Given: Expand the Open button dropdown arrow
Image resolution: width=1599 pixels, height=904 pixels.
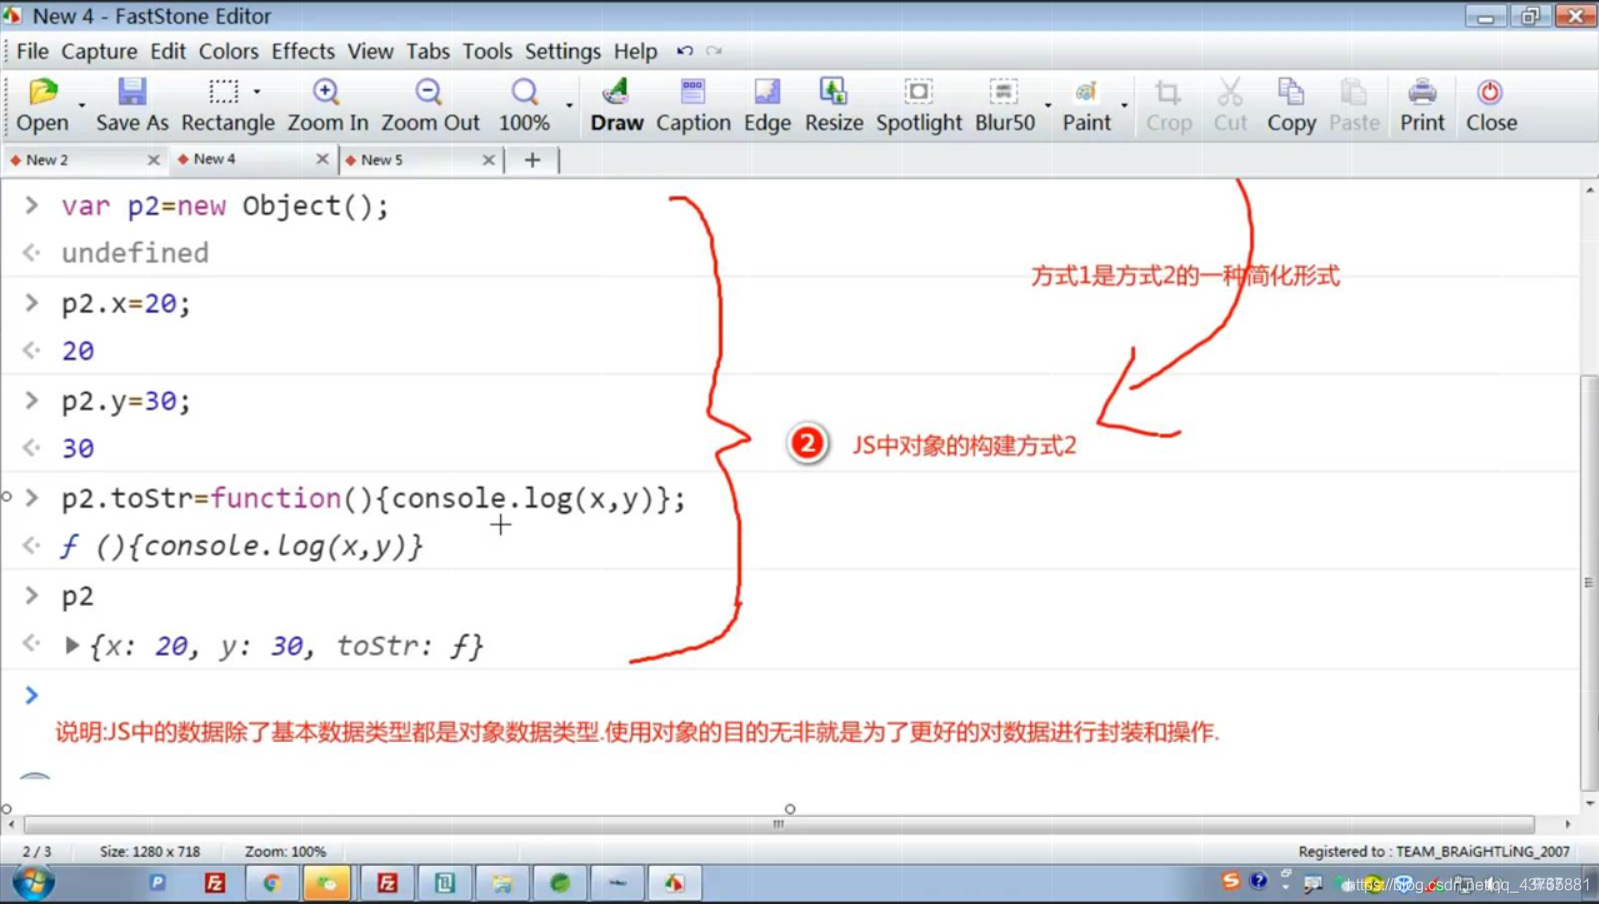Looking at the screenshot, I should (82, 104).
